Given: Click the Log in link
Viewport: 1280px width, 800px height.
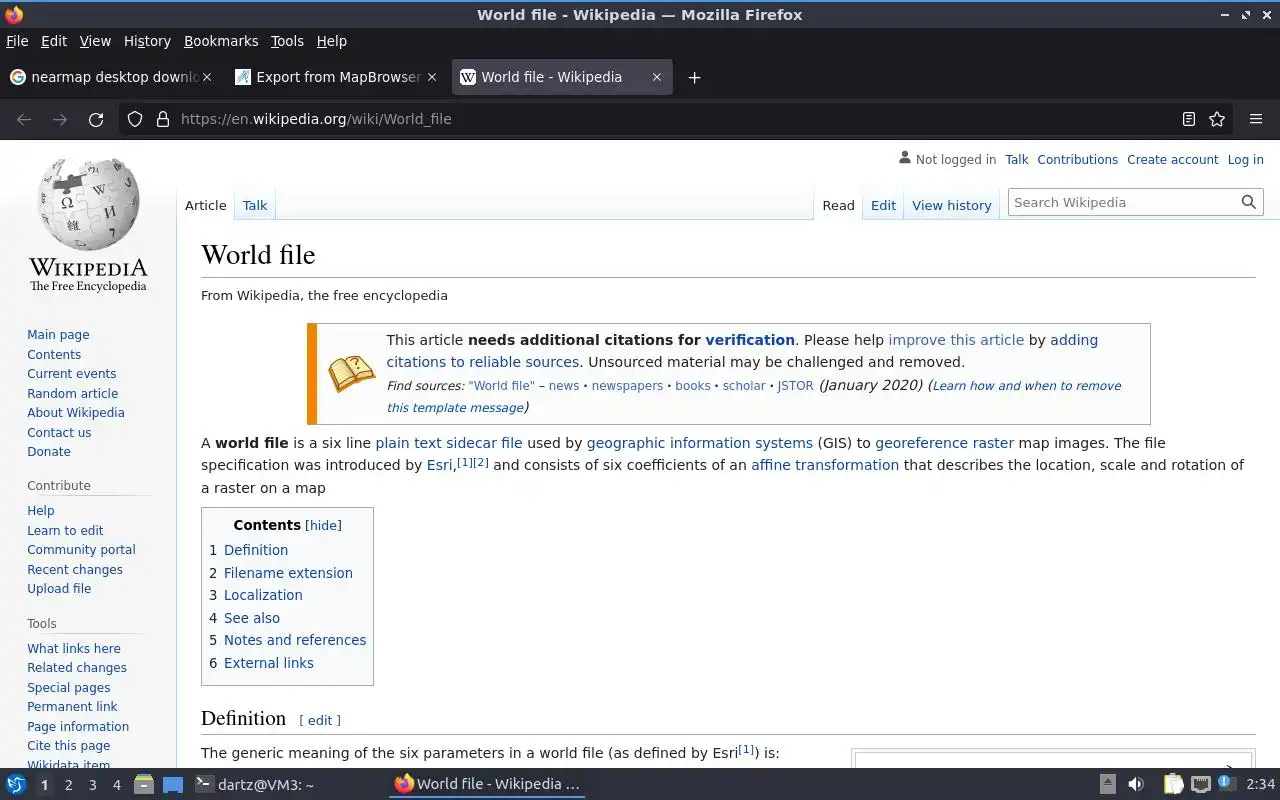Looking at the screenshot, I should [1245, 159].
